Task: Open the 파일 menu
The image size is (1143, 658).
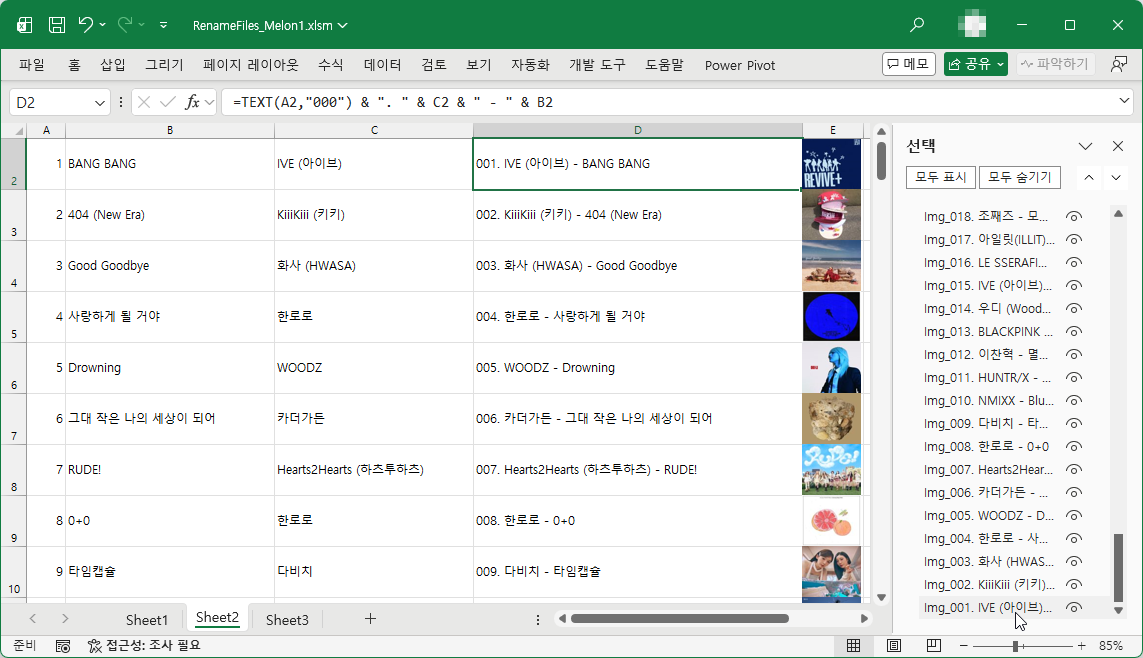Action: coord(32,65)
